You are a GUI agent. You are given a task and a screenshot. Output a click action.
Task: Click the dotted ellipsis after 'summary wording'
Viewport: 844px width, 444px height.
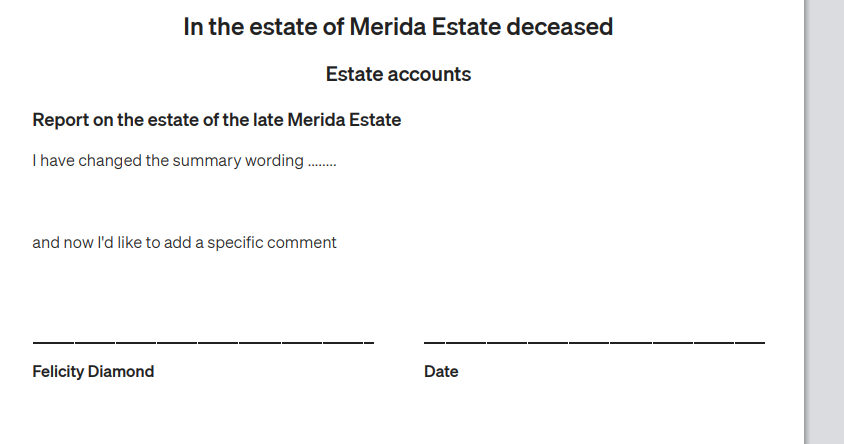pos(322,163)
